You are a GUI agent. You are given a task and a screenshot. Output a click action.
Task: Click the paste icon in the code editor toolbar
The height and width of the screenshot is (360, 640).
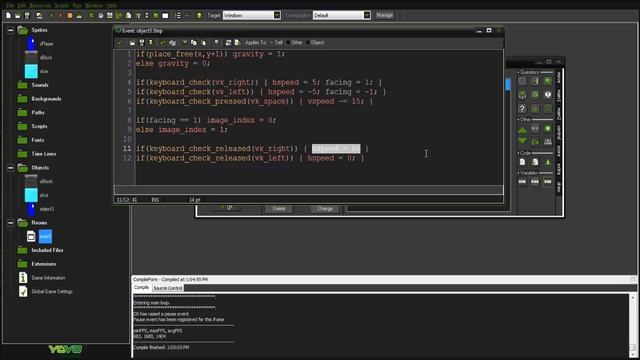click(204, 42)
